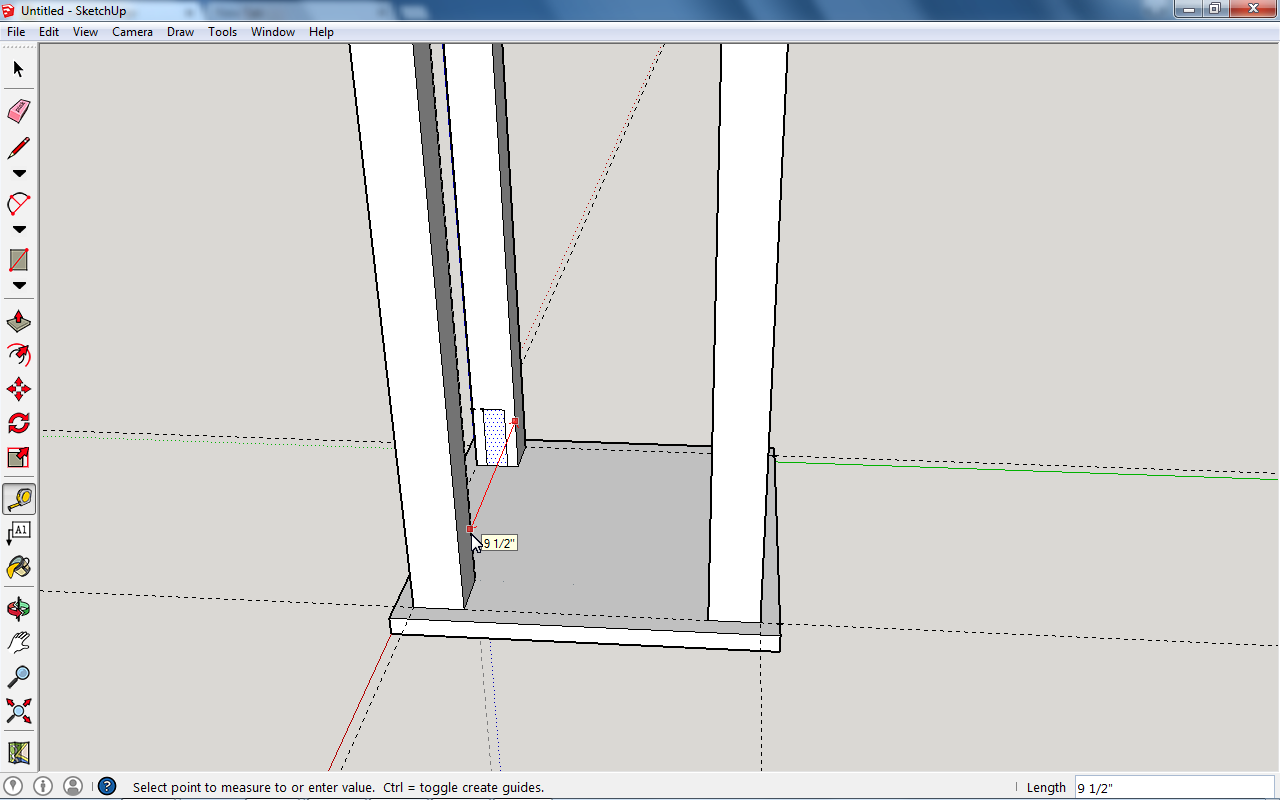Choose the Line drawing tool
The width and height of the screenshot is (1281, 801).
tap(18, 147)
